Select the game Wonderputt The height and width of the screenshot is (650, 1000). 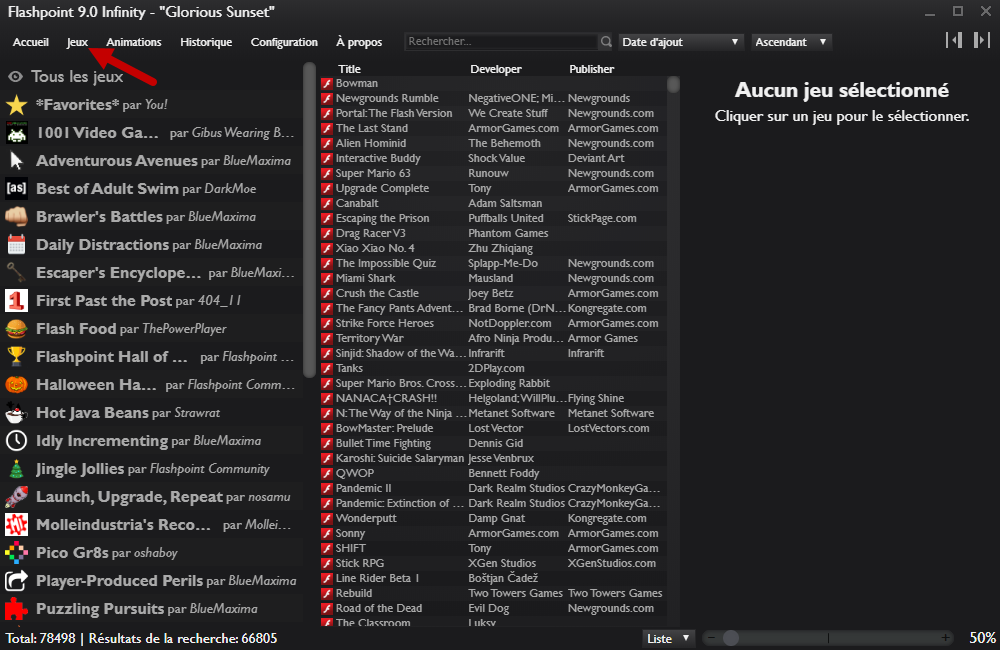click(x=494, y=519)
